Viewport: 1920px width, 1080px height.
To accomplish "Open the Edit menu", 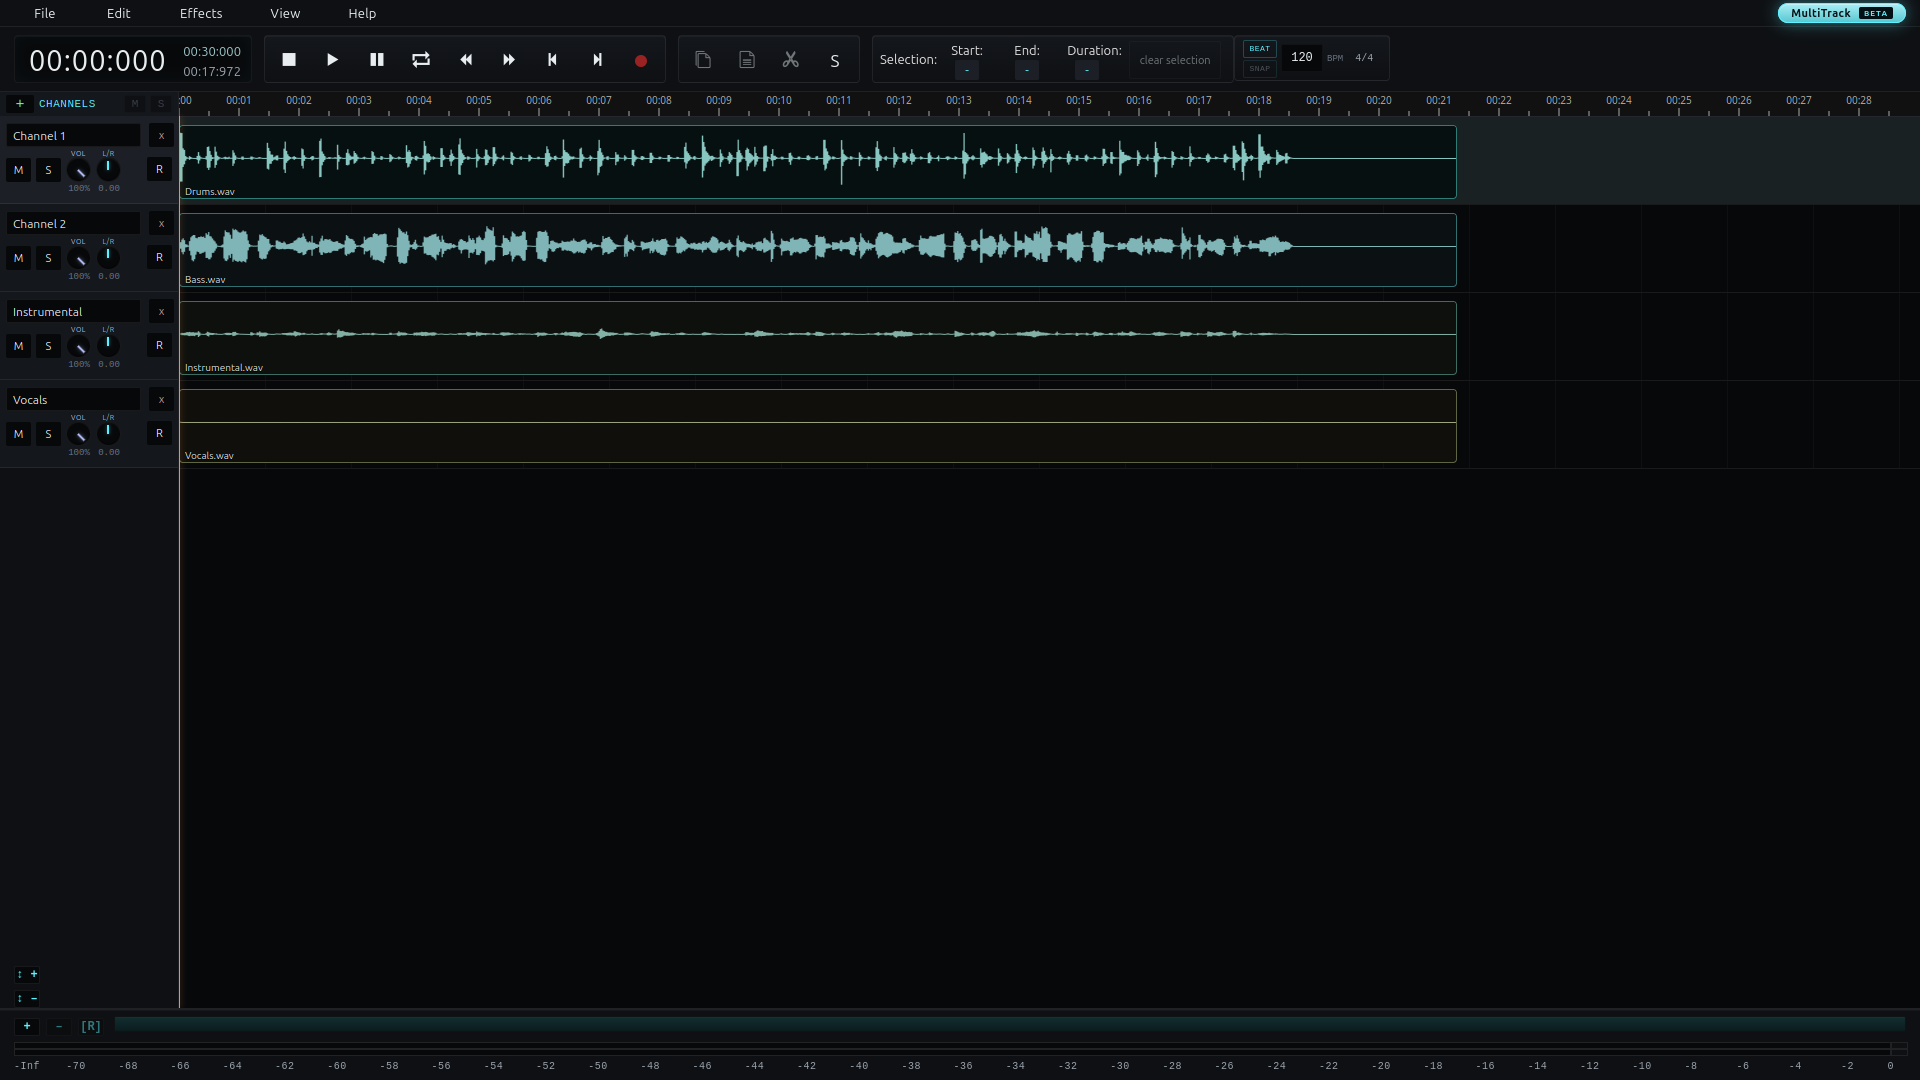I will point(118,13).
